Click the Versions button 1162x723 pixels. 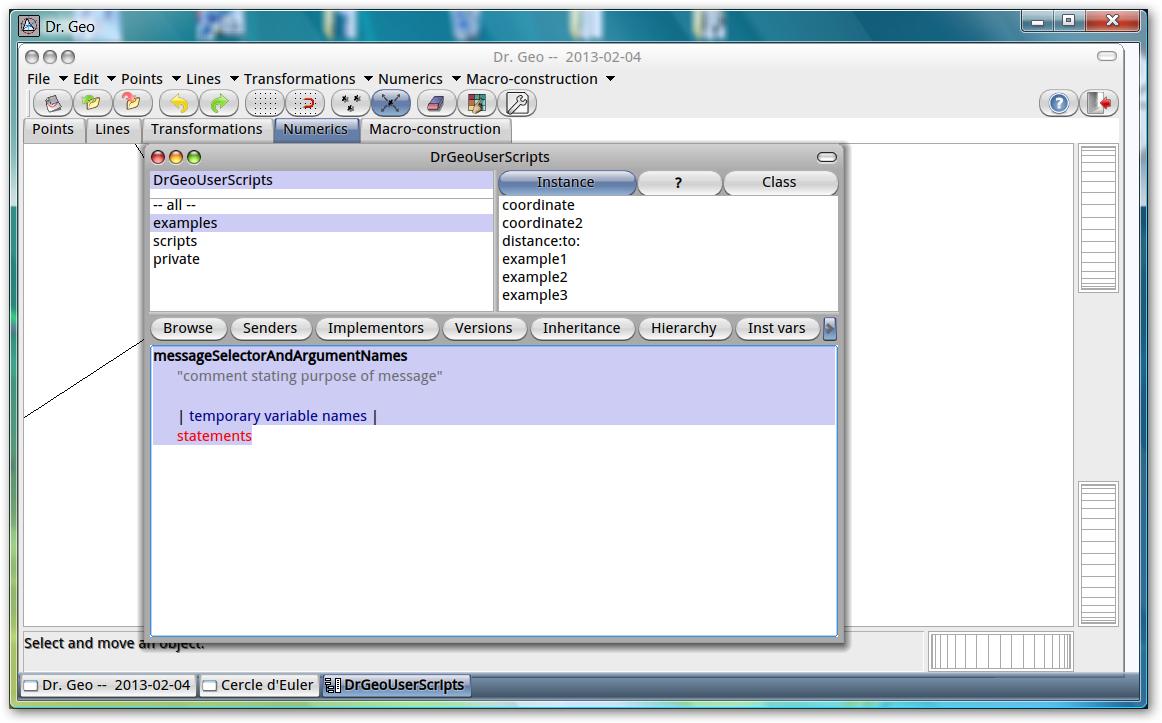484,328
